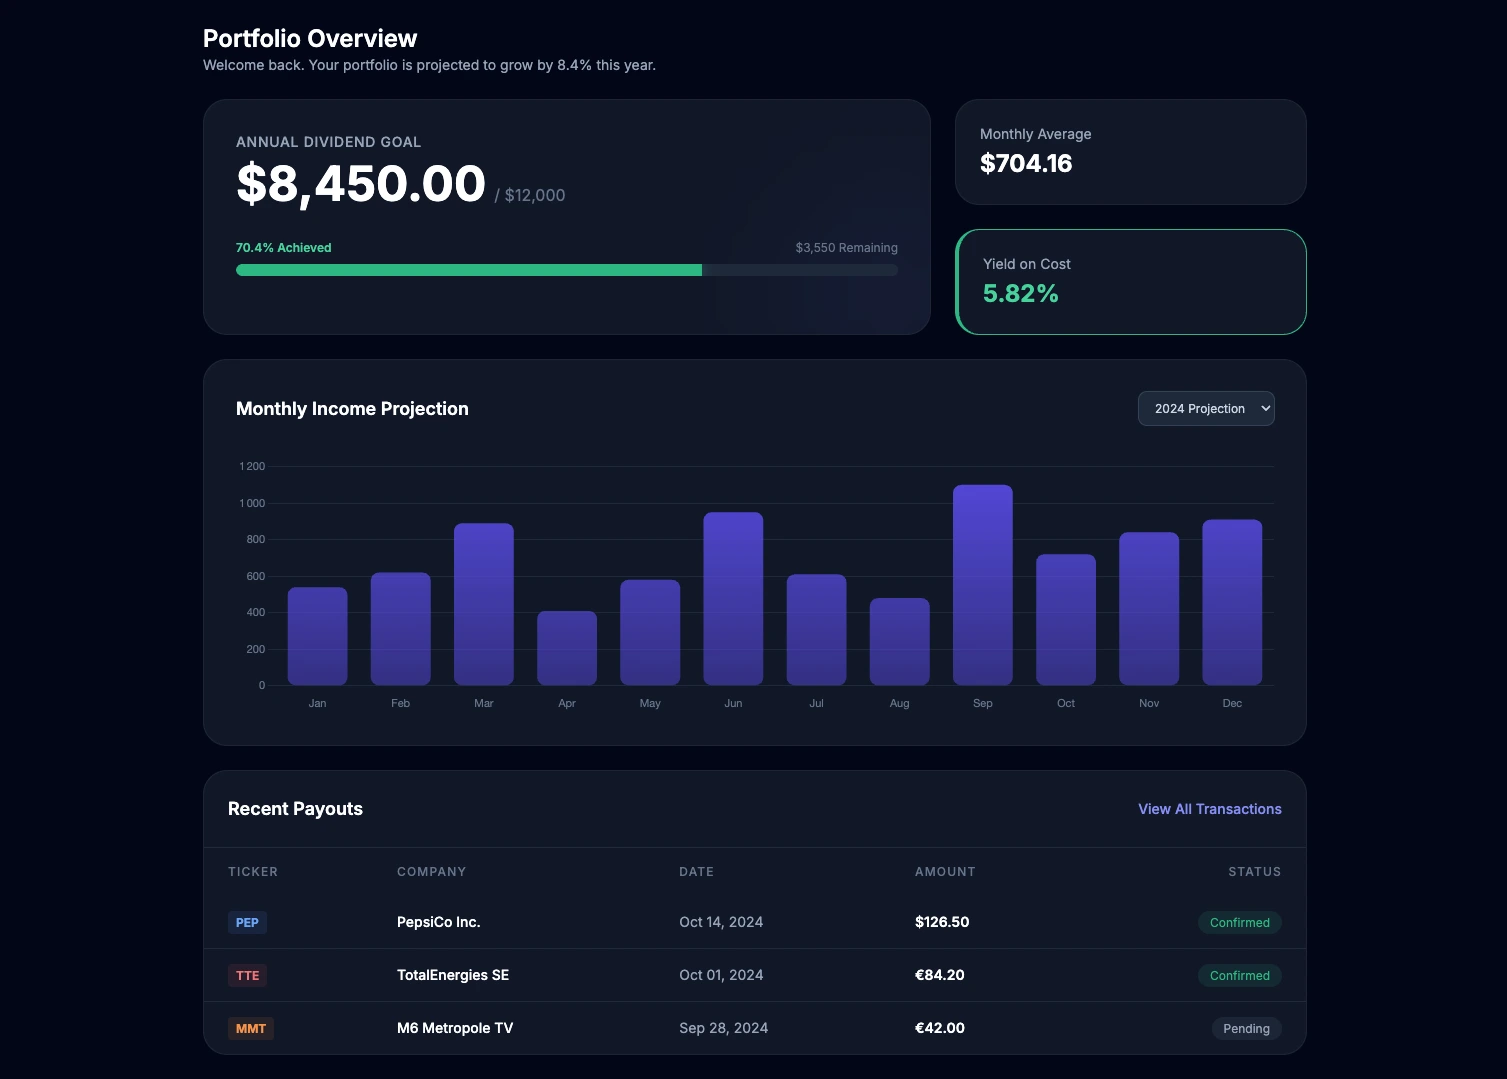Click the $8,450.00 dividend goal amount
Screen dimensions: 1507x1079
tap(360, 184)
